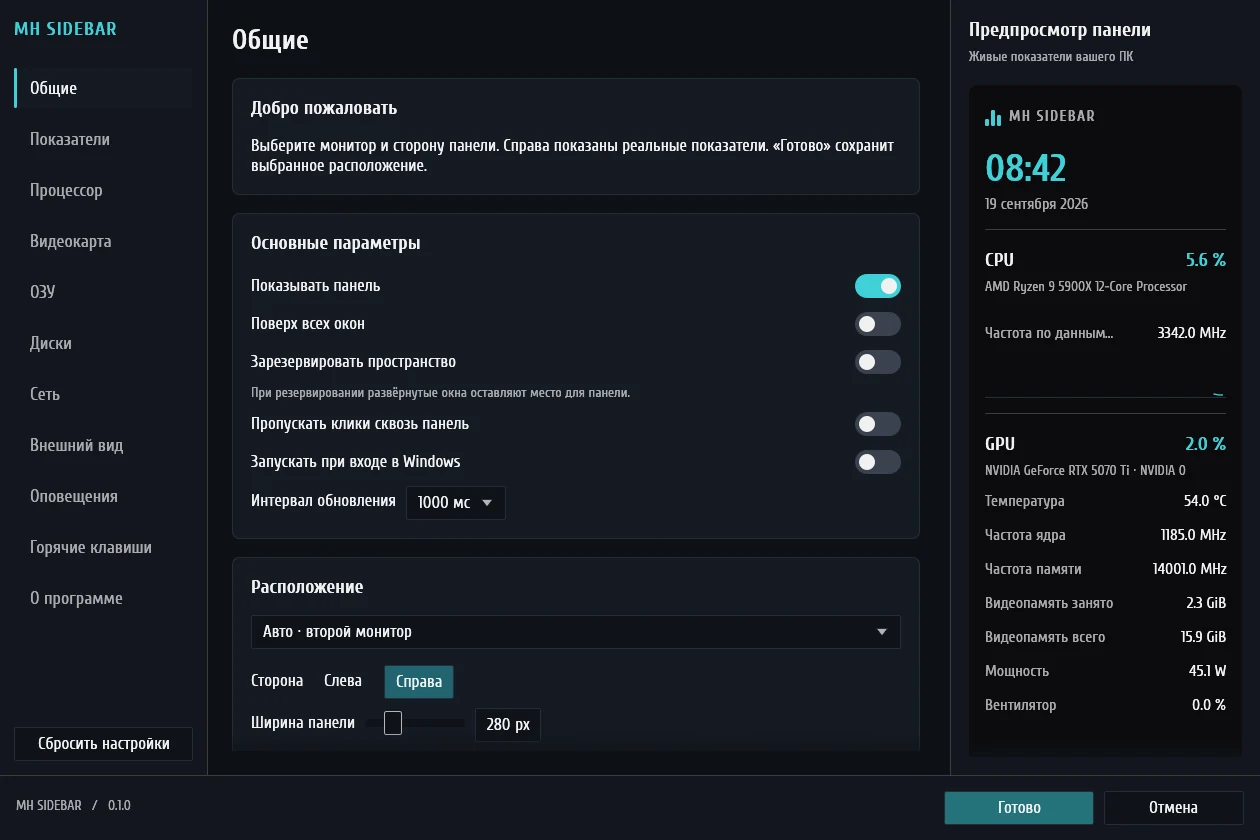Select the Слева side option
Screen dimensions: 1260x840
point(343,681)
